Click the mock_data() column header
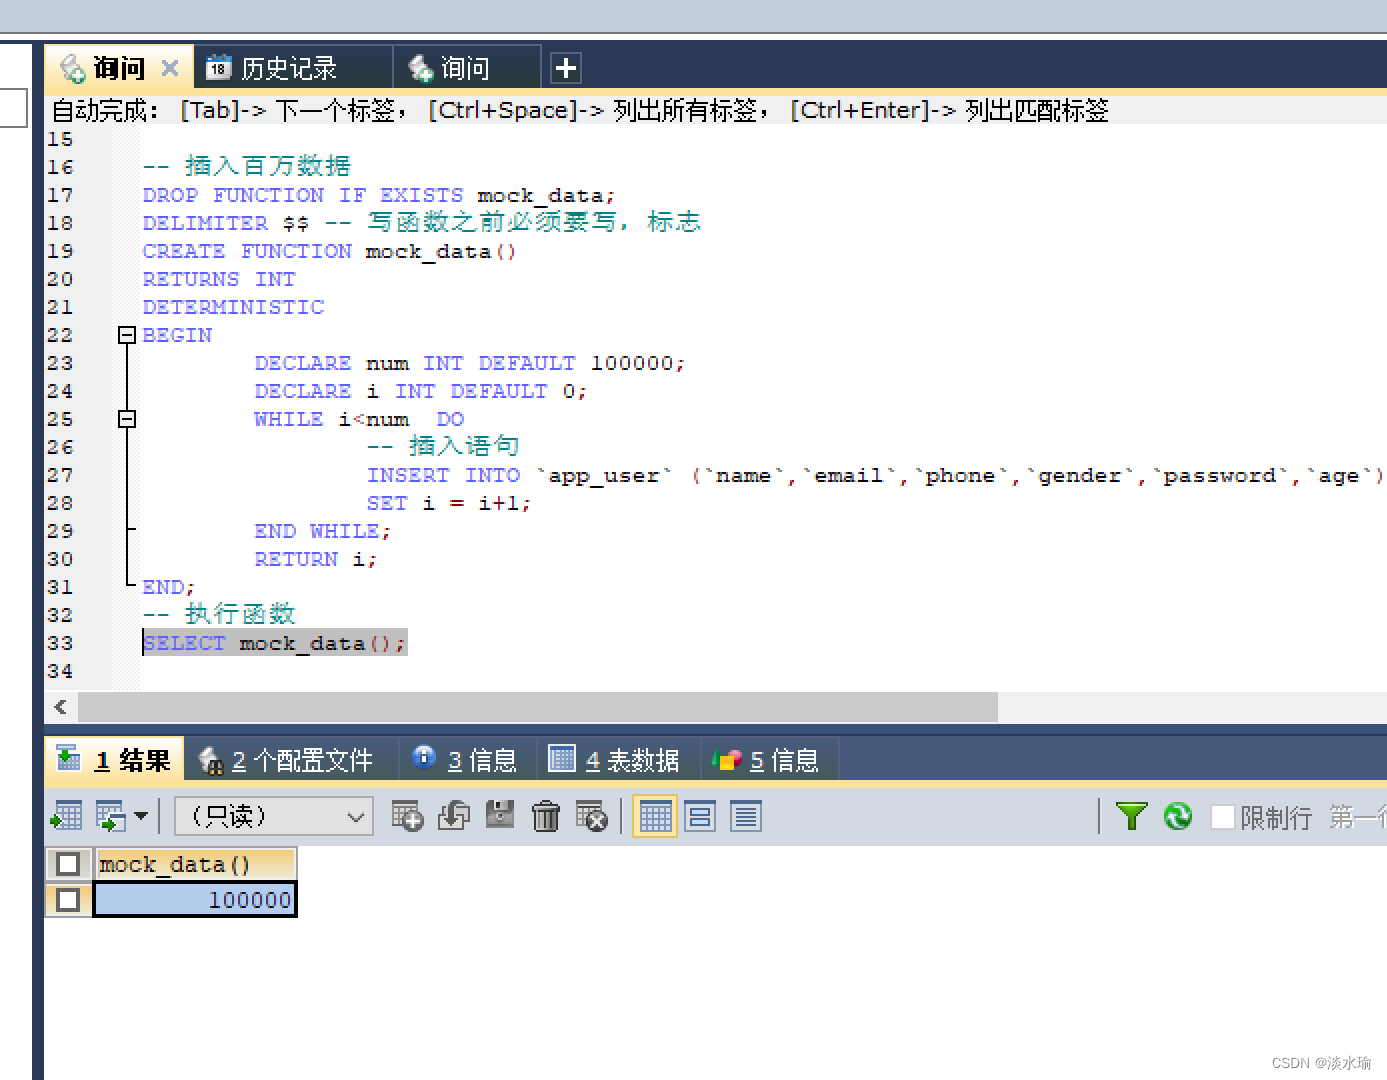 (x=195, y=864)
